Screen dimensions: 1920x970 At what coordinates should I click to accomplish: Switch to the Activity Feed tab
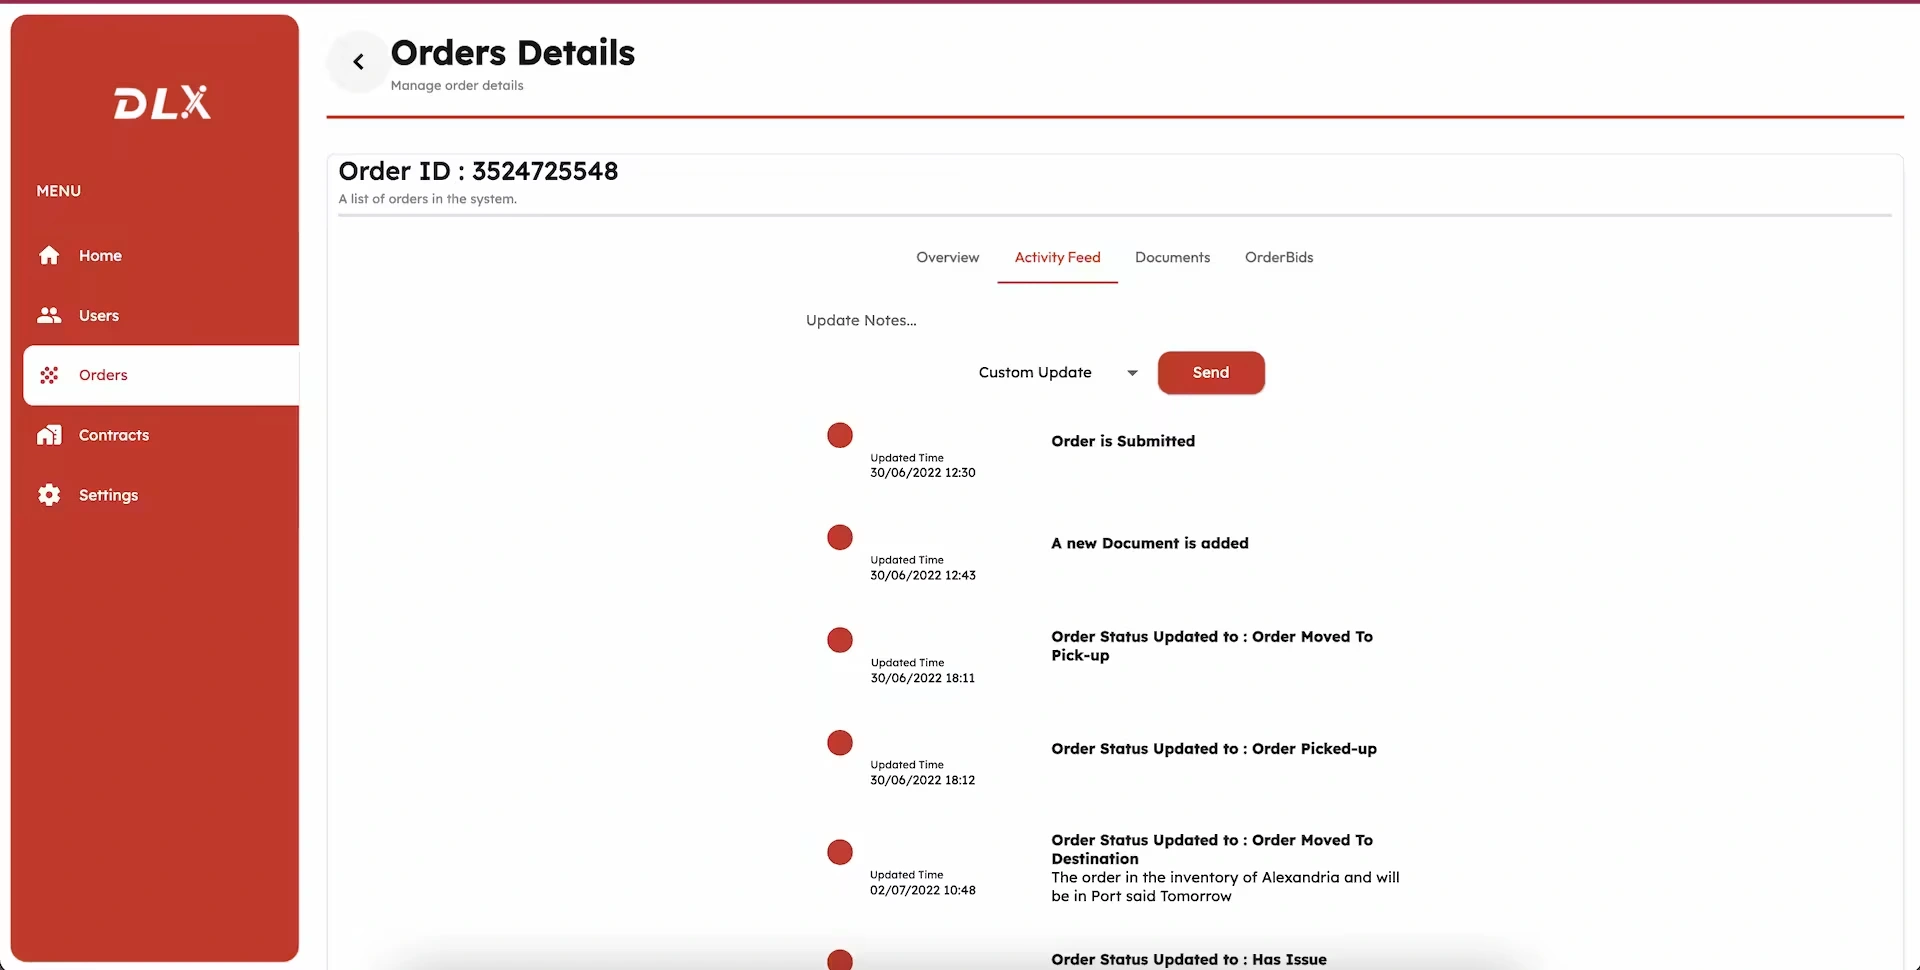click(1057, 257)
